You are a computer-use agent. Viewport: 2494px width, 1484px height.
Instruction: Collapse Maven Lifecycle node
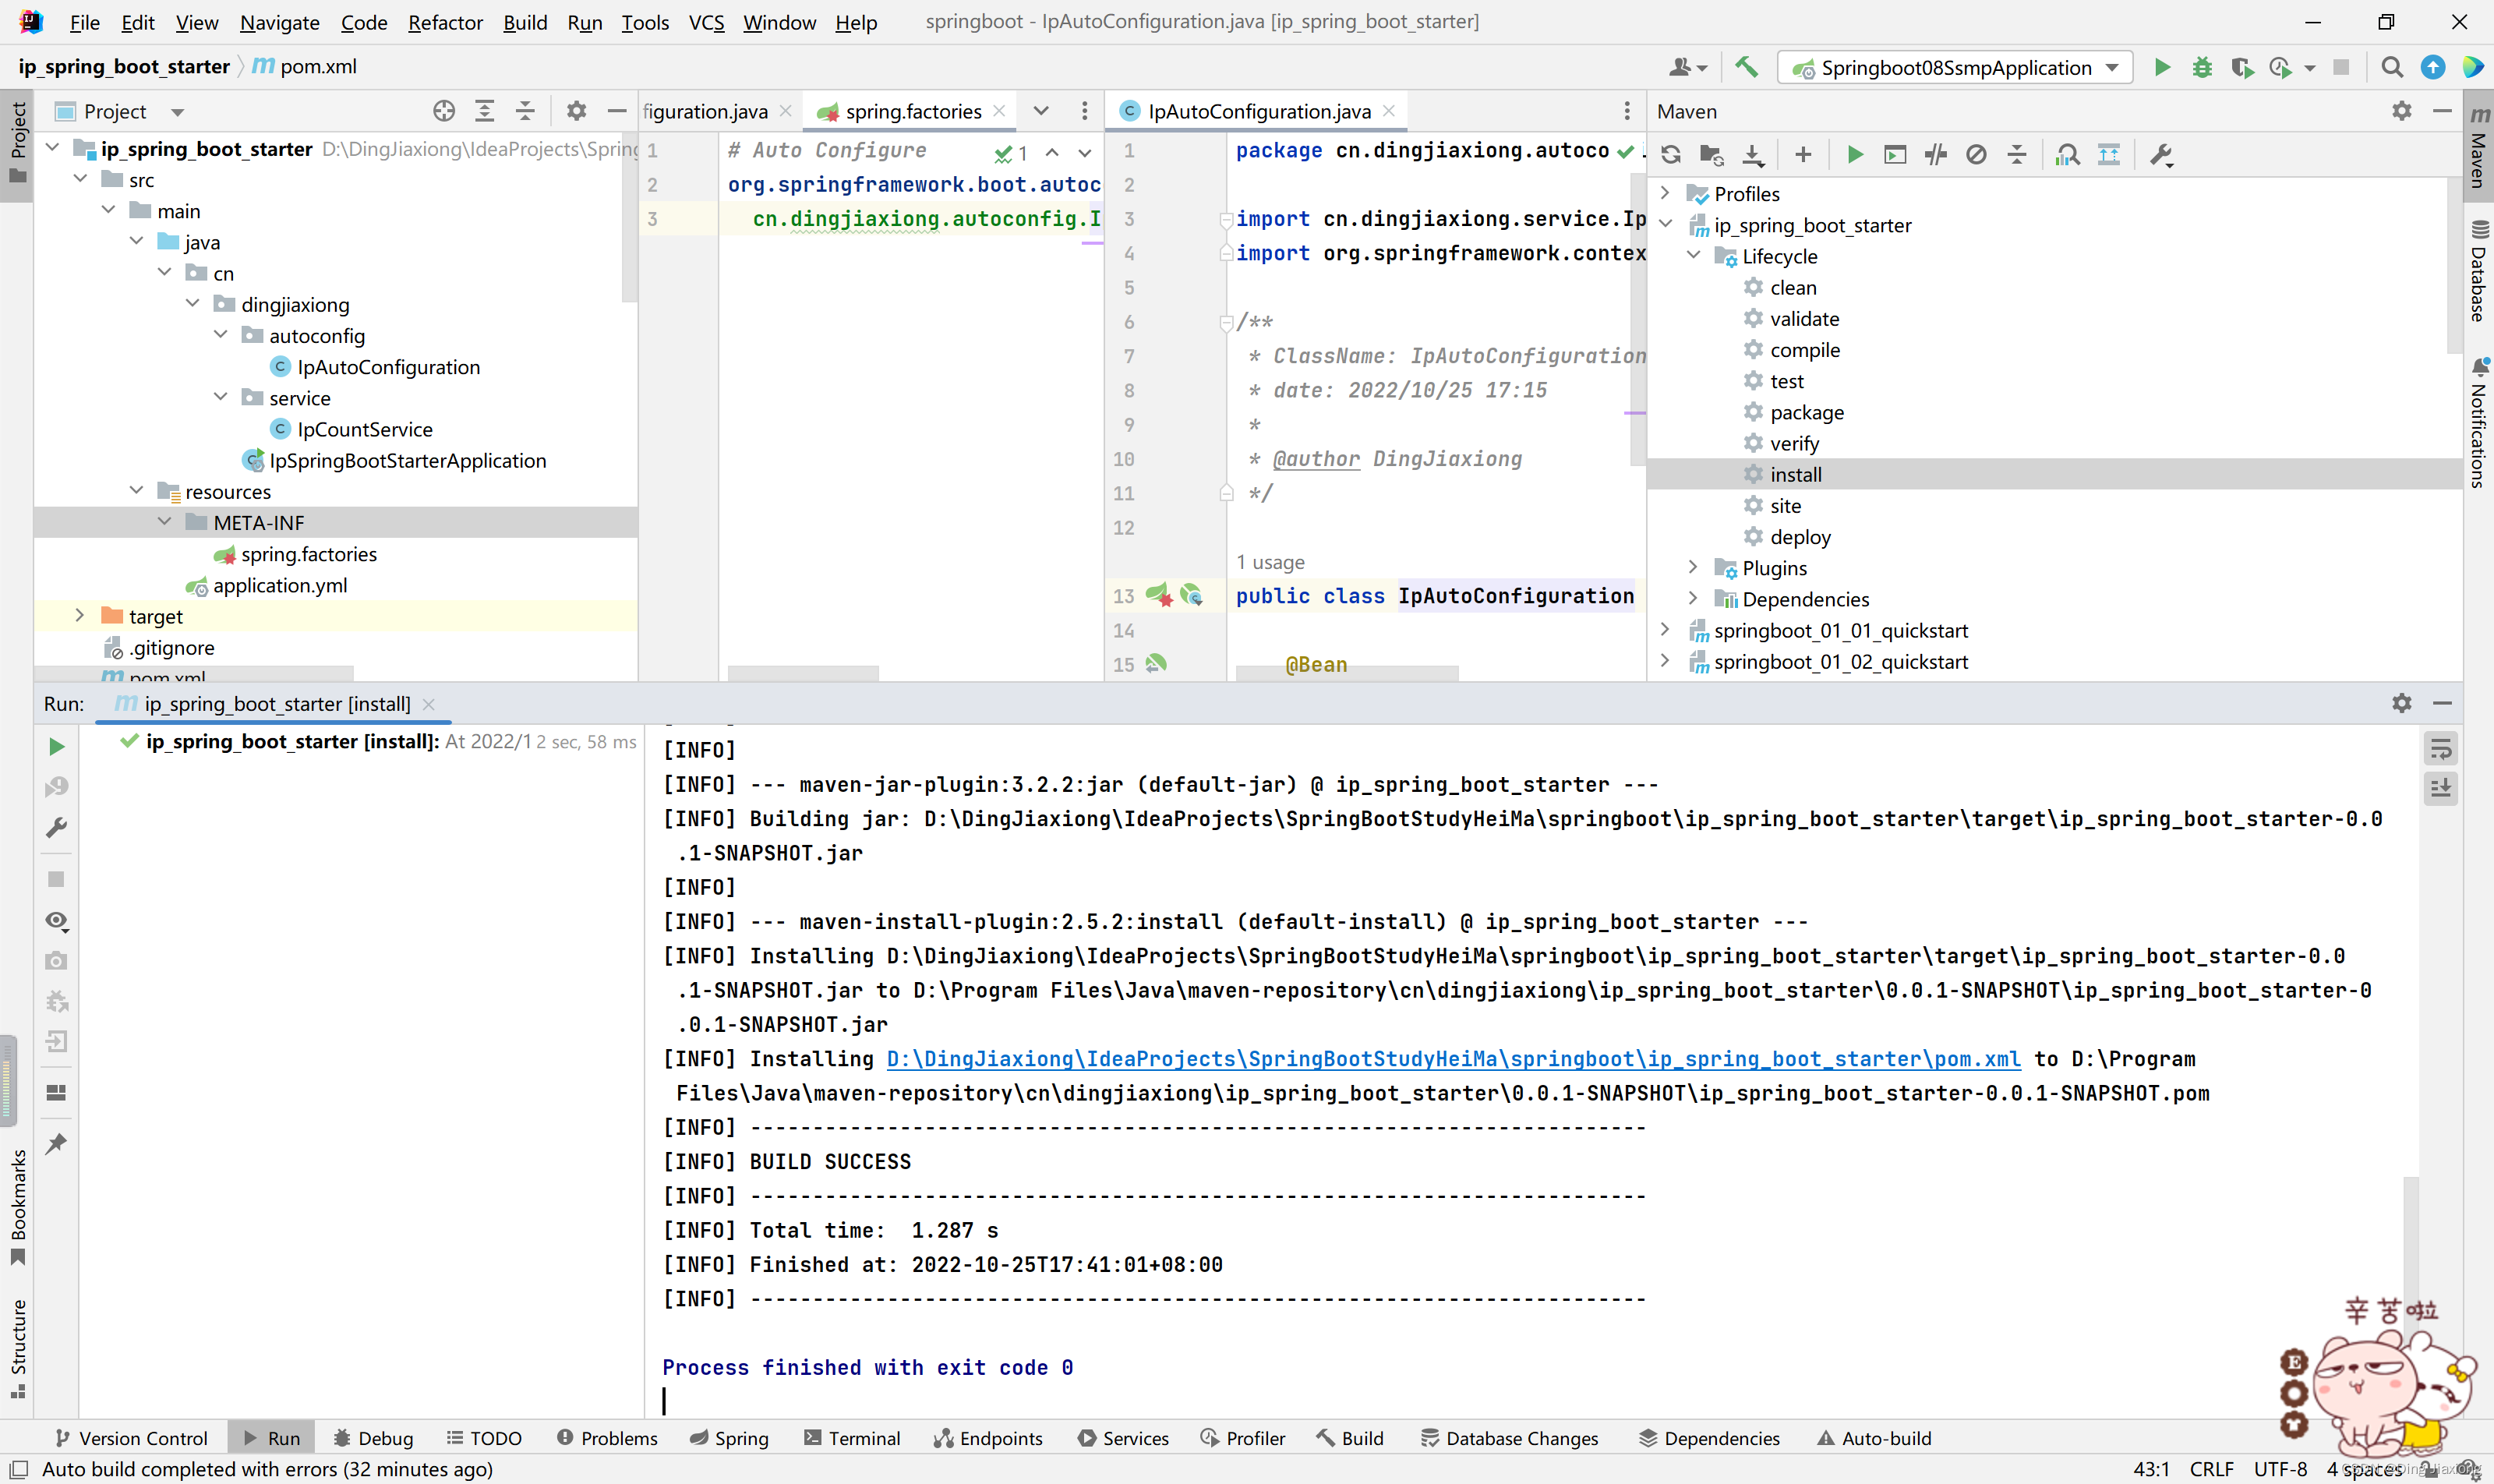point(1693,256)
